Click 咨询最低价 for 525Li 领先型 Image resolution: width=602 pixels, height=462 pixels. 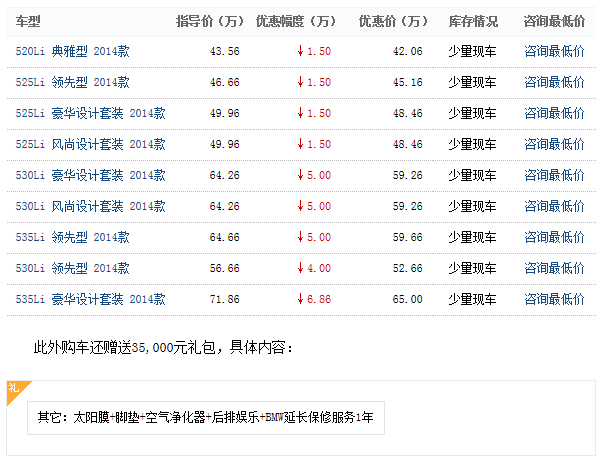pyautogui.click(x=554, y=82)
